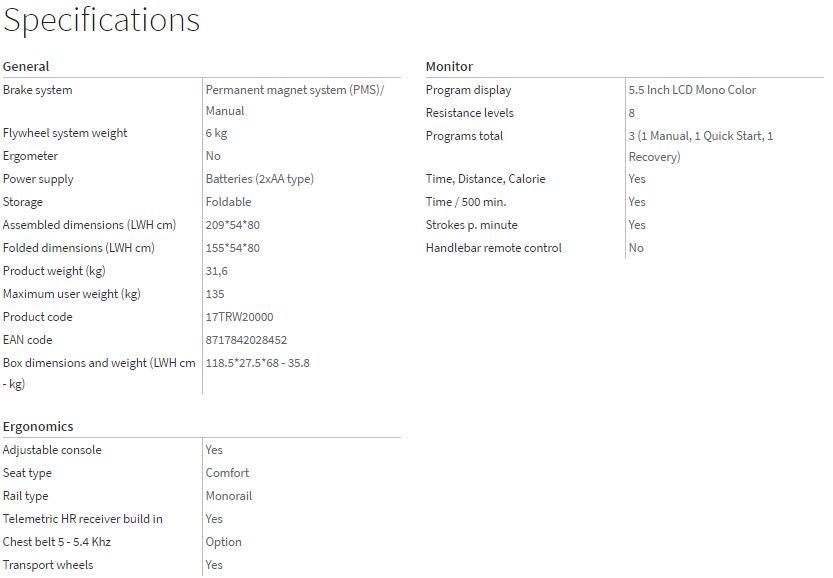Select the Foldable storage value
The height and width of the screenshot is (578, 833).
pos(228,202)
